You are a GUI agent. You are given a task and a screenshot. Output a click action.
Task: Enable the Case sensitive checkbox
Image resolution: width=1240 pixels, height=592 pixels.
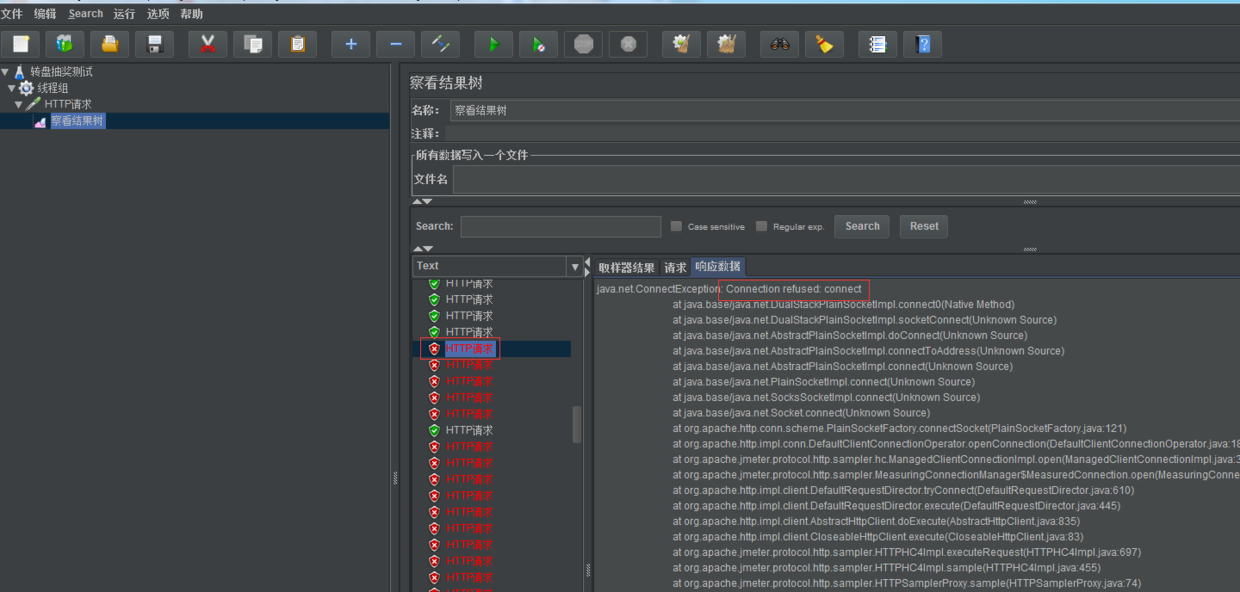677,227
